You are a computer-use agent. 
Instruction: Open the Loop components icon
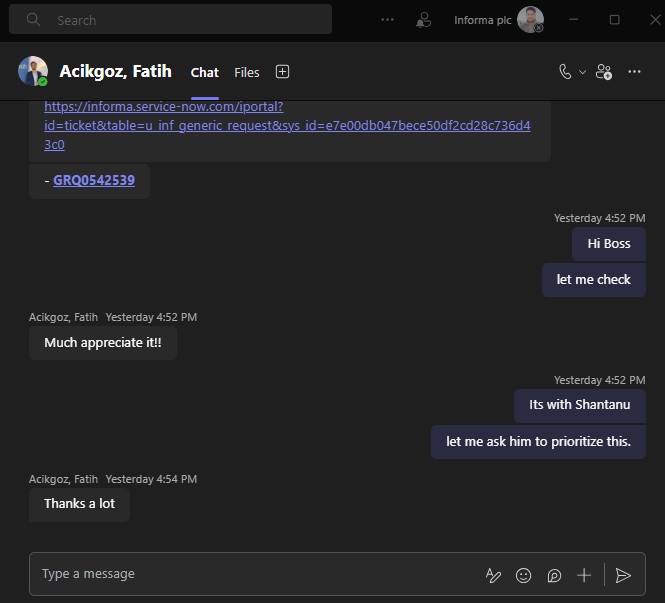pos(554,575)
